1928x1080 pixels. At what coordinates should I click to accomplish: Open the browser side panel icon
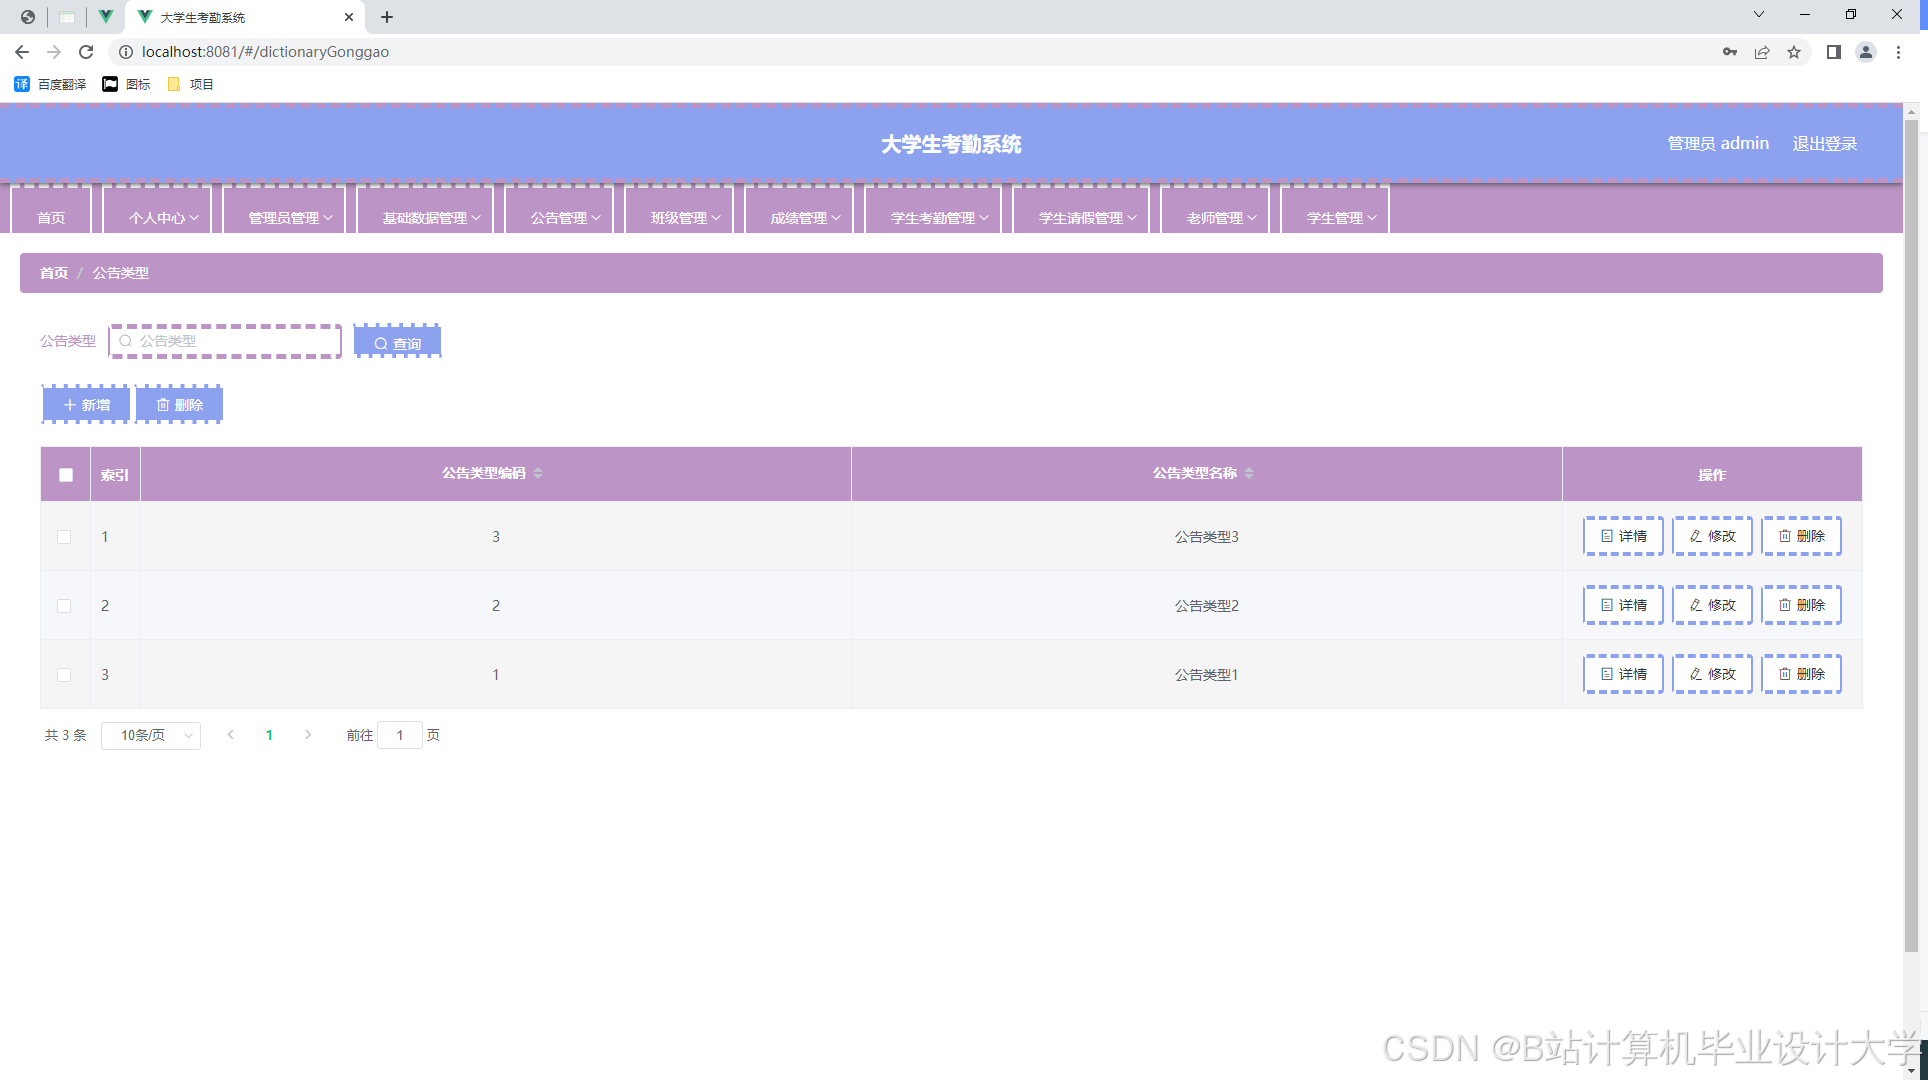pos(1833,52)
